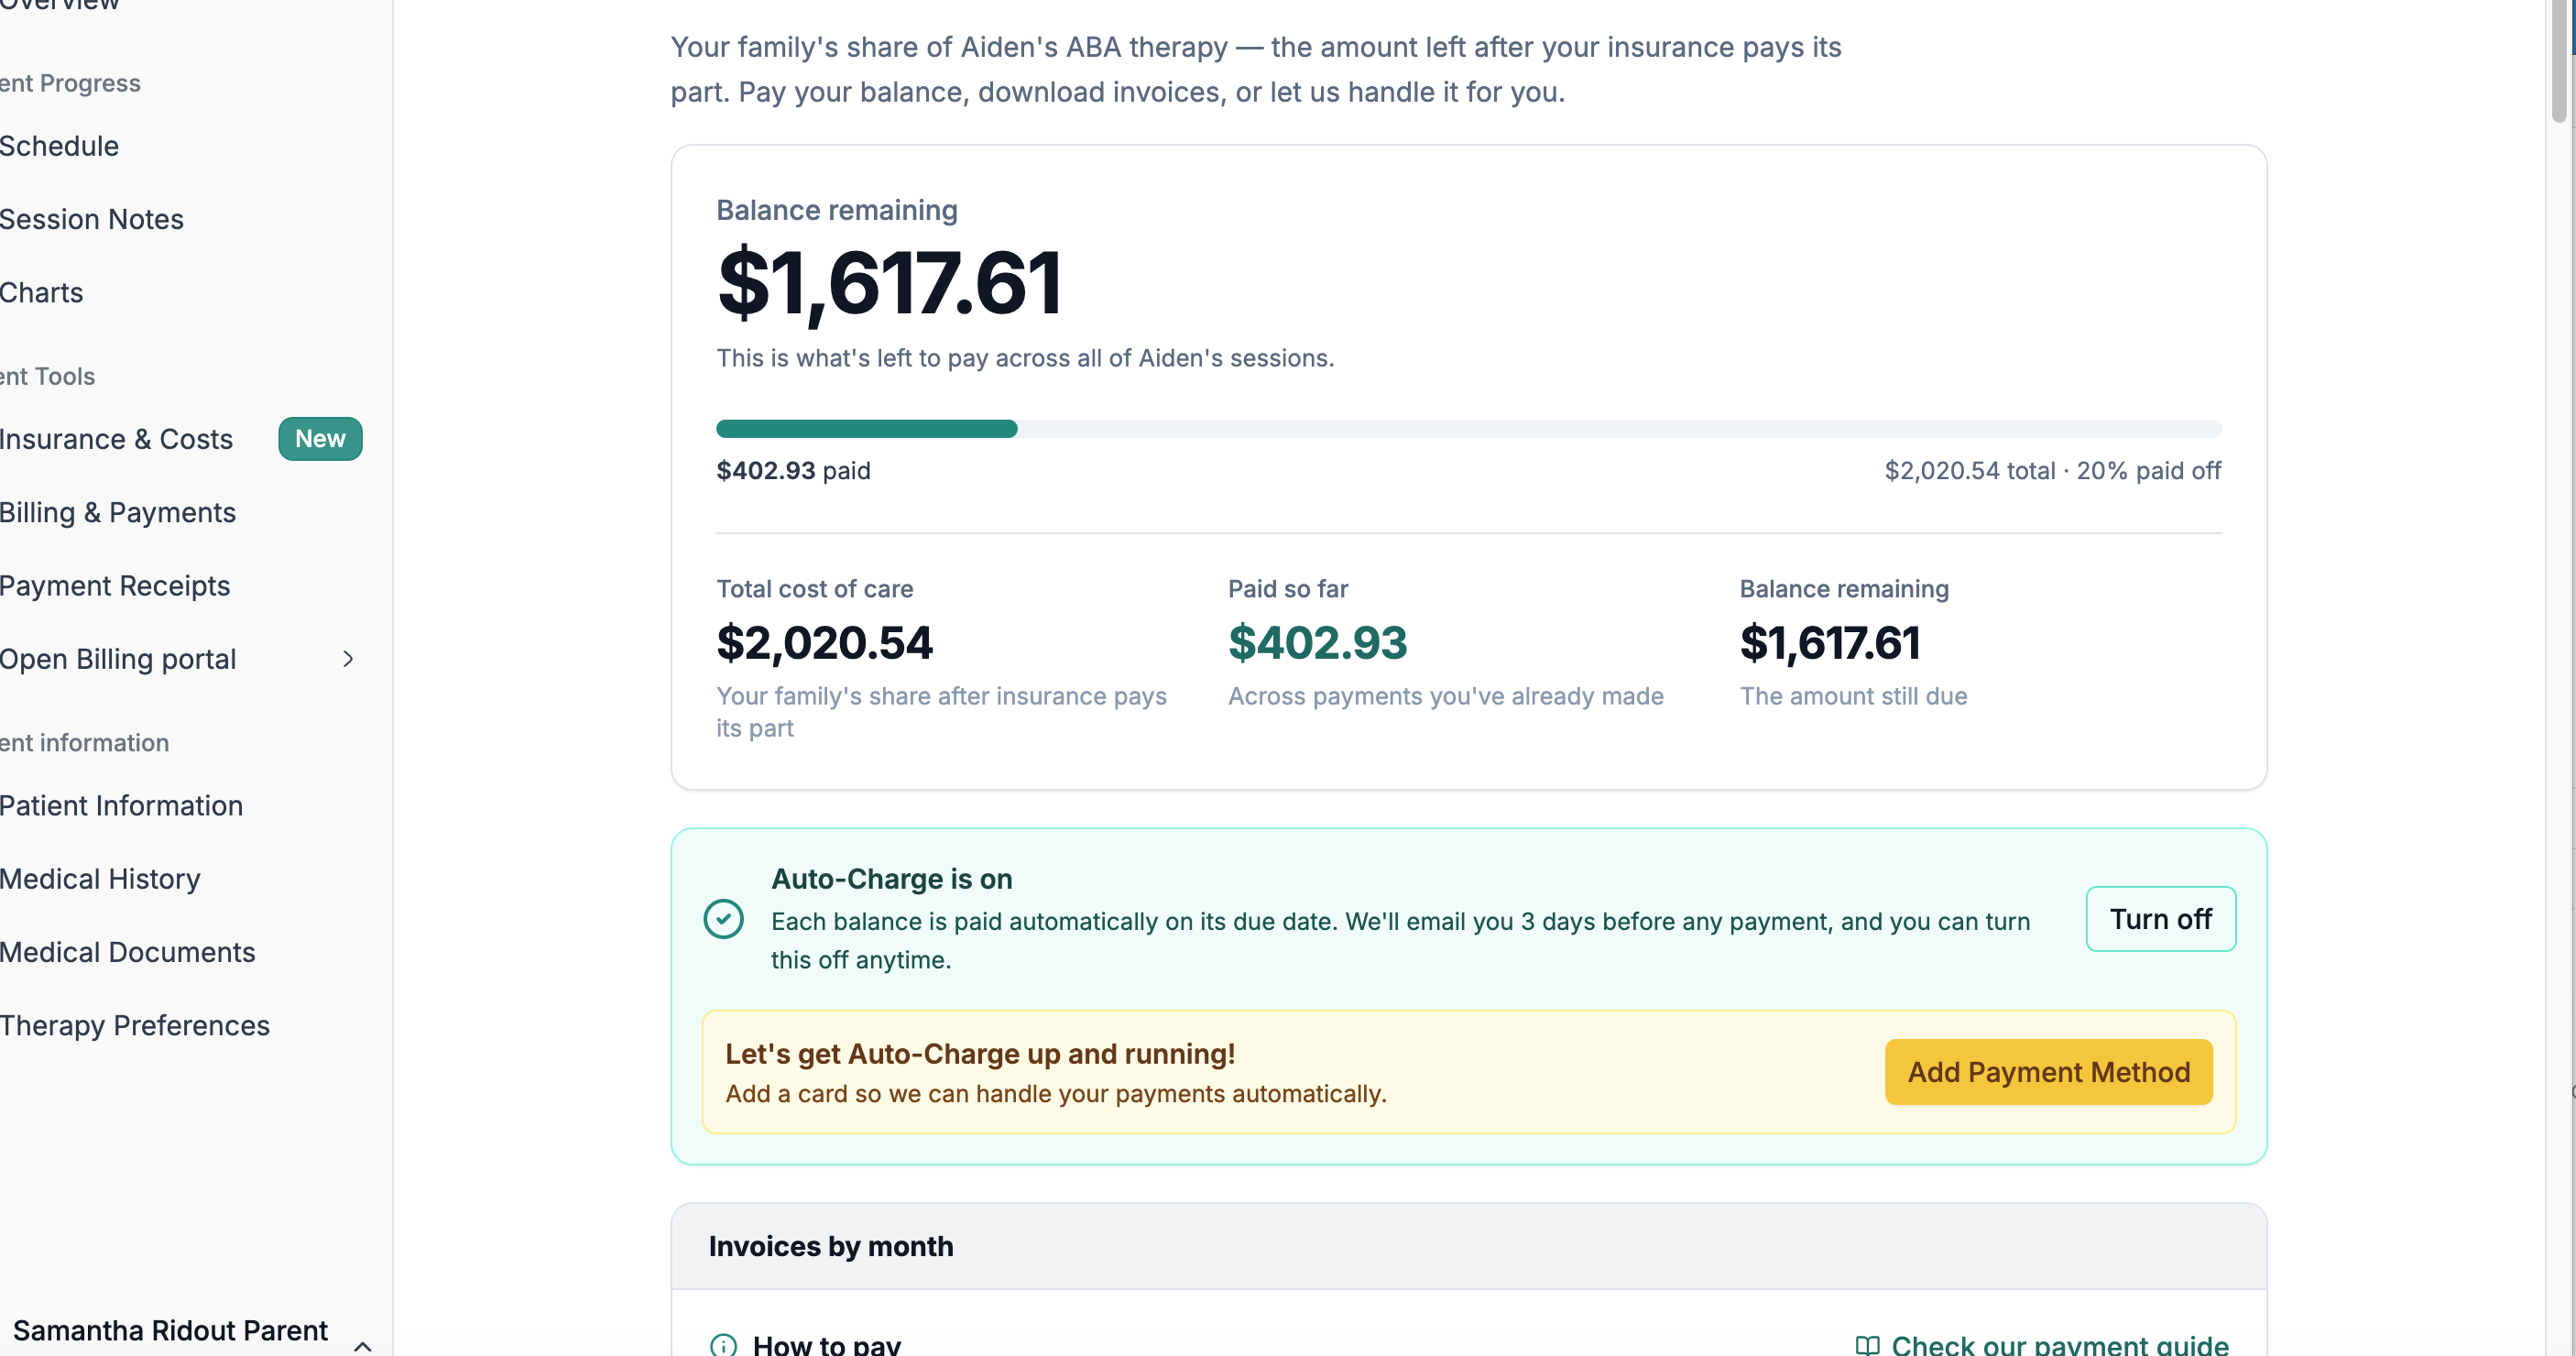Open the Charts section
2576x1356 pixels.
(42, 293)
